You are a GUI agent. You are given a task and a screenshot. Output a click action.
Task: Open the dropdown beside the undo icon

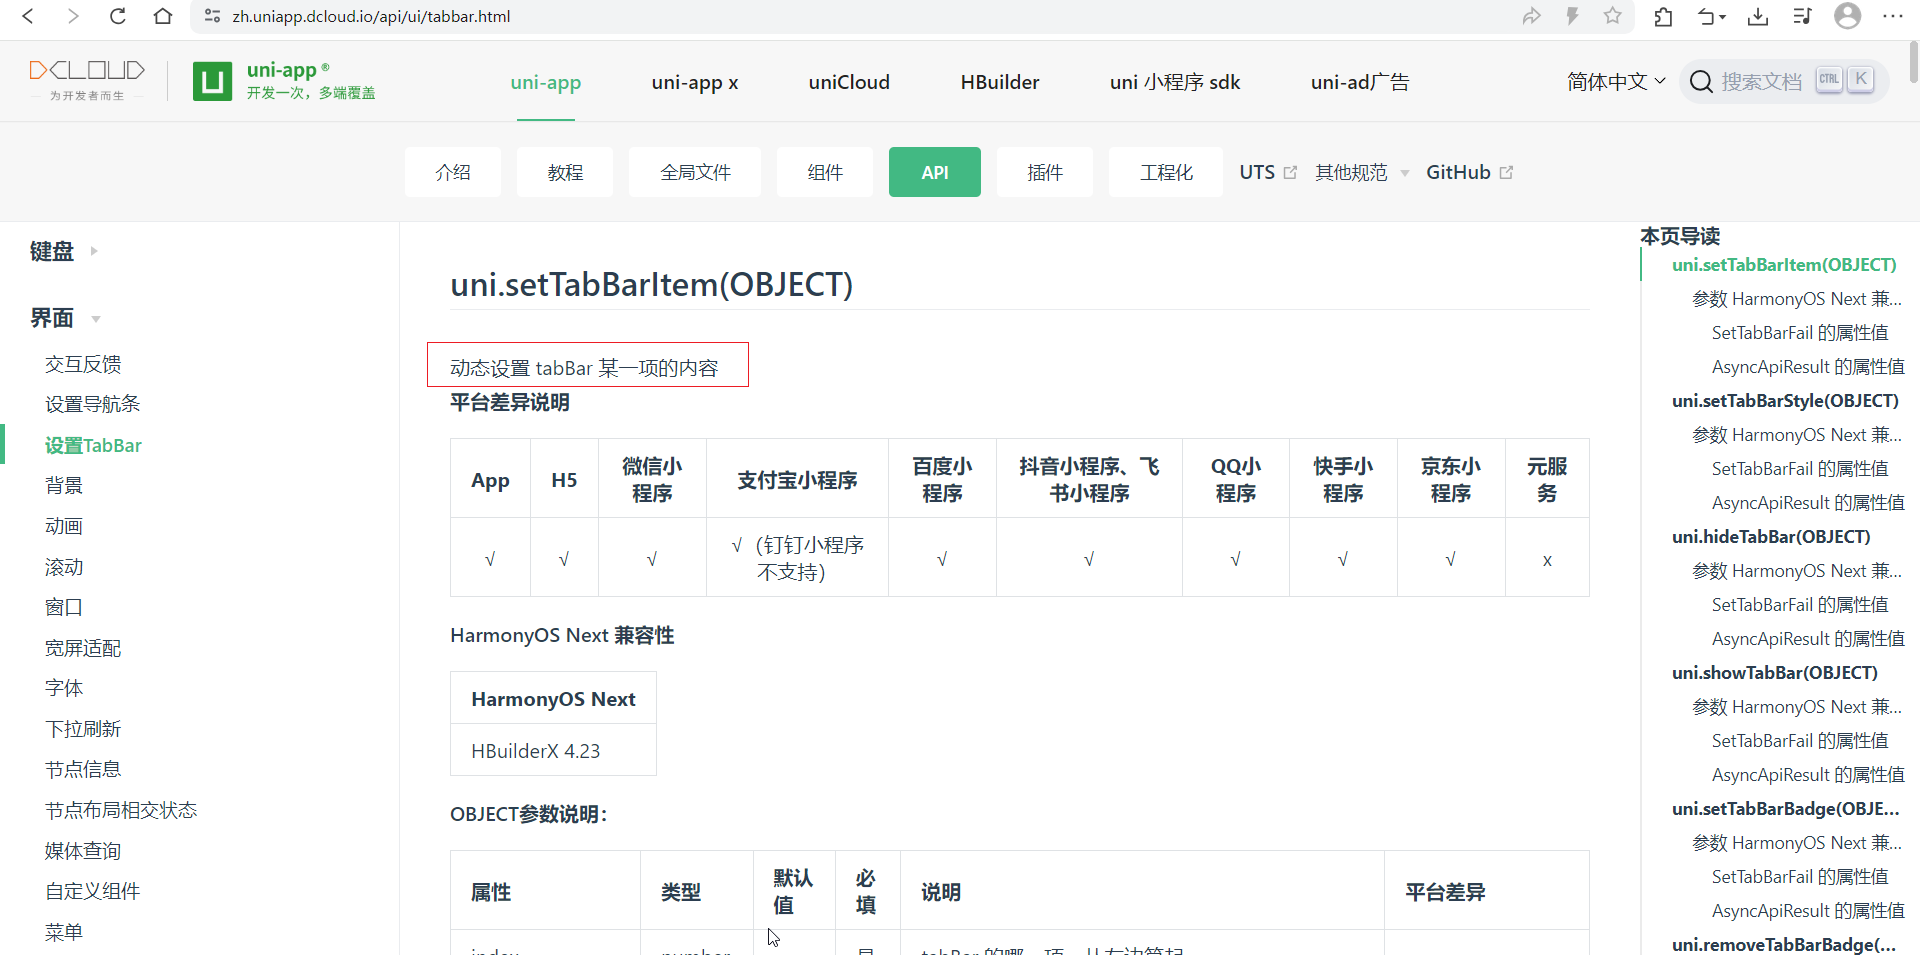(x=1723, y=17)
